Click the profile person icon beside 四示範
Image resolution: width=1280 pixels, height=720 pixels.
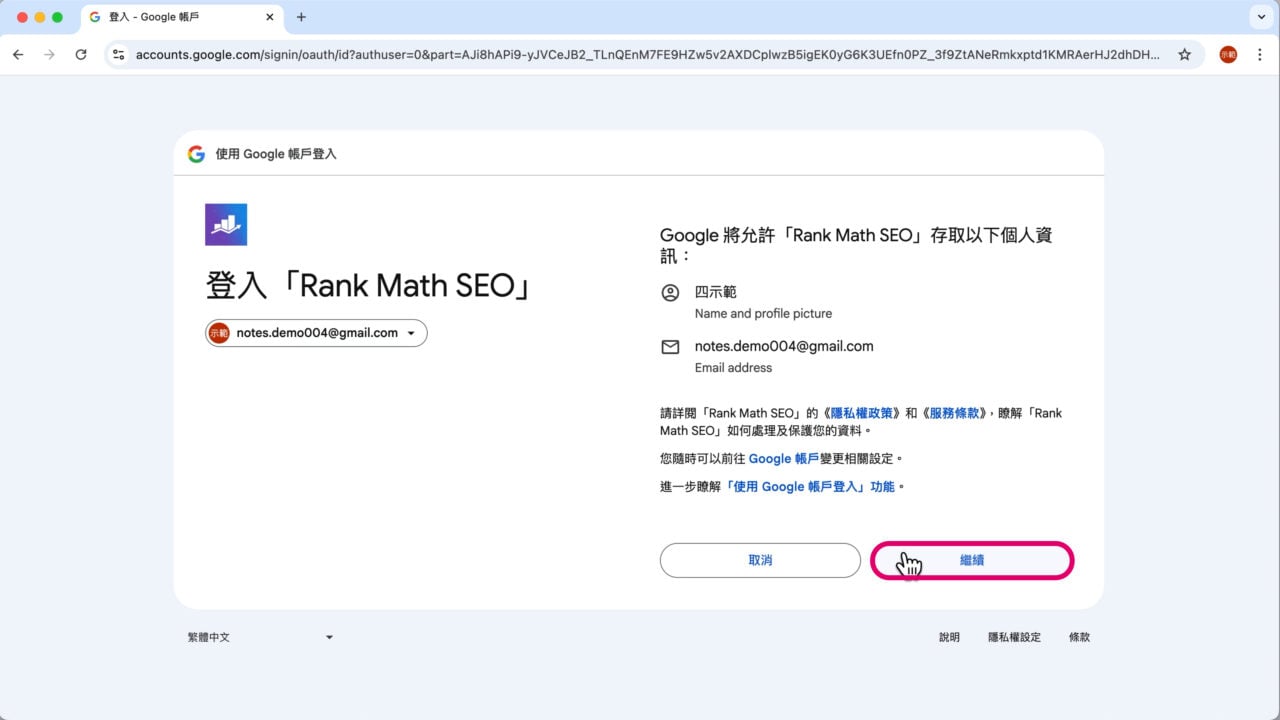[670, 292]
